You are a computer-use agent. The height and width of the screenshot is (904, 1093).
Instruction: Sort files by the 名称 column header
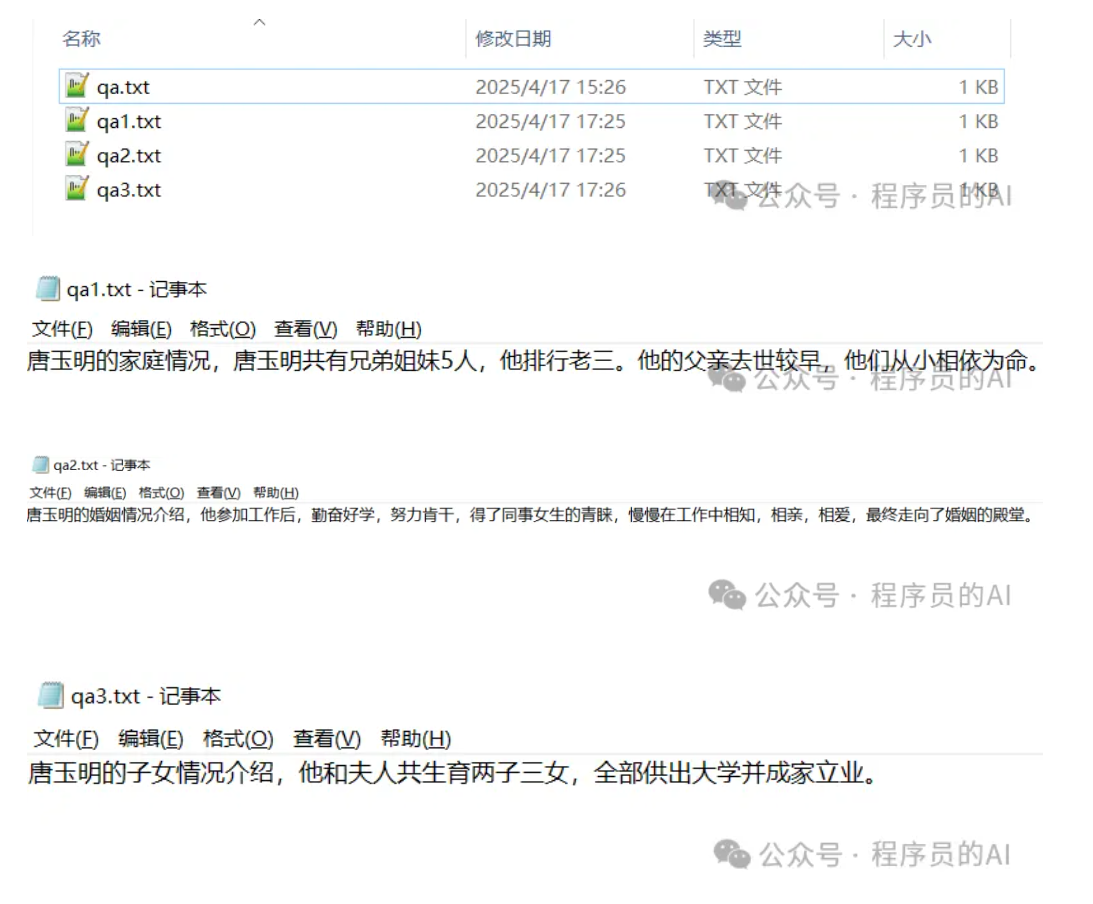coord(82,38)
